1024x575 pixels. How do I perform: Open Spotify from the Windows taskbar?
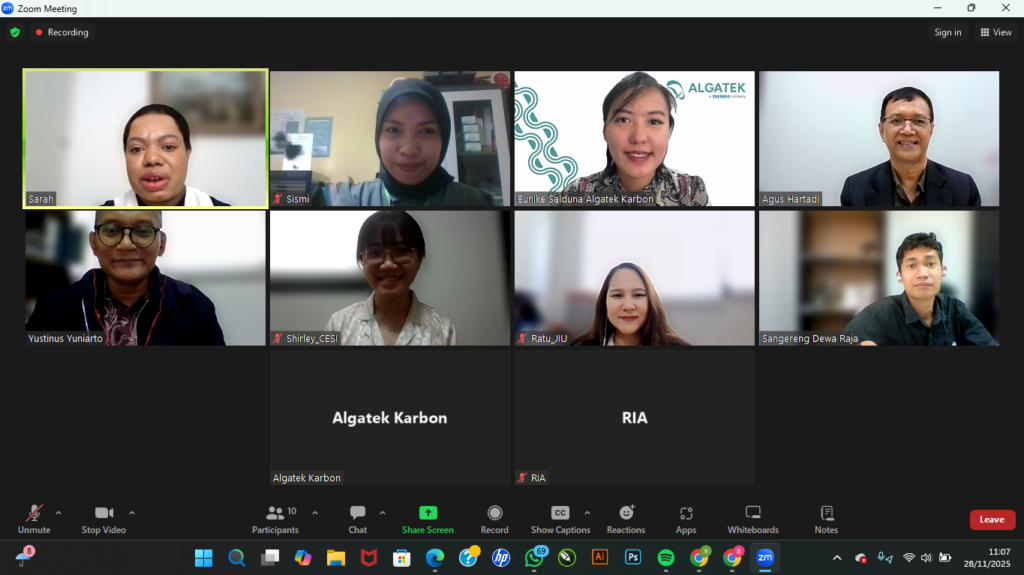click(666, 557)
